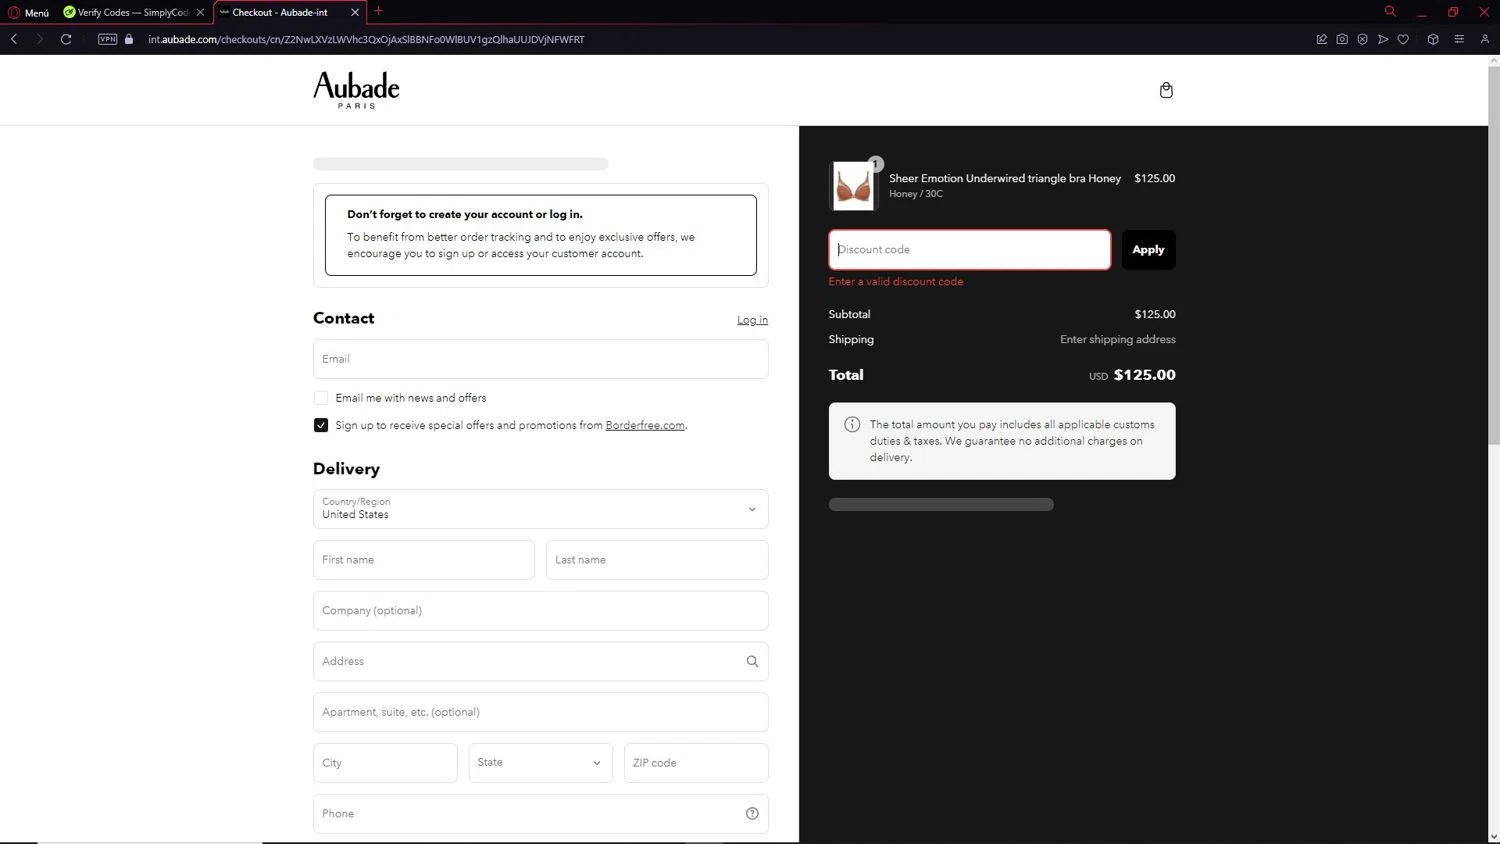Take a snapshot with the camera icon
This screenshot has width=1500, height=844.
click(1342, 39)
